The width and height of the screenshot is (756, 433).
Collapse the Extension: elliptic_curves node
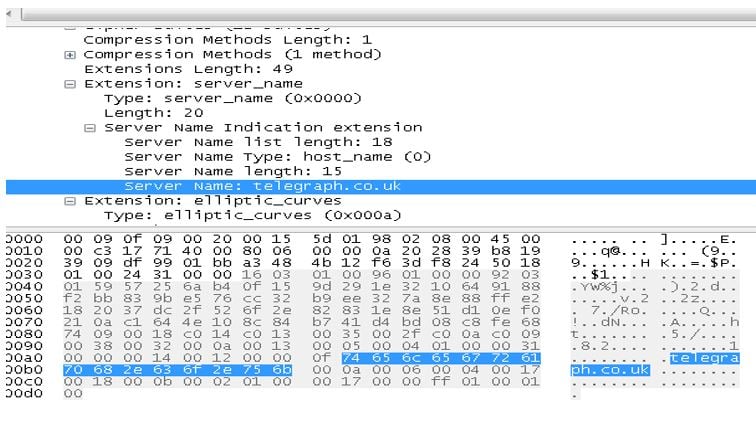pos(70,201)
